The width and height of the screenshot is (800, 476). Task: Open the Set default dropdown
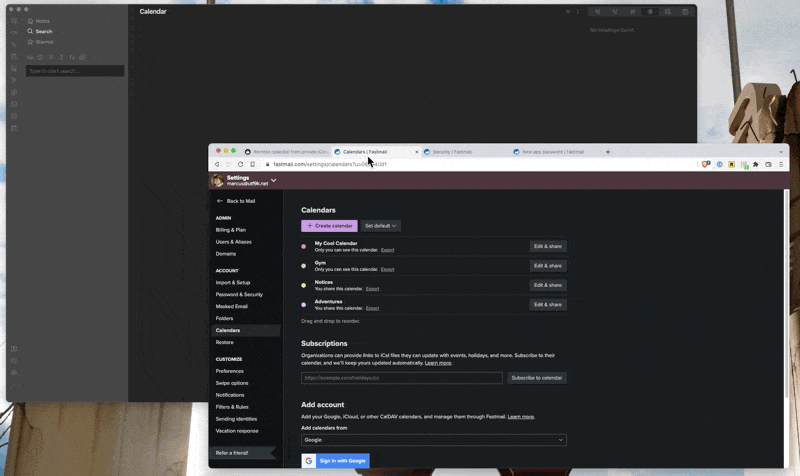380,226
